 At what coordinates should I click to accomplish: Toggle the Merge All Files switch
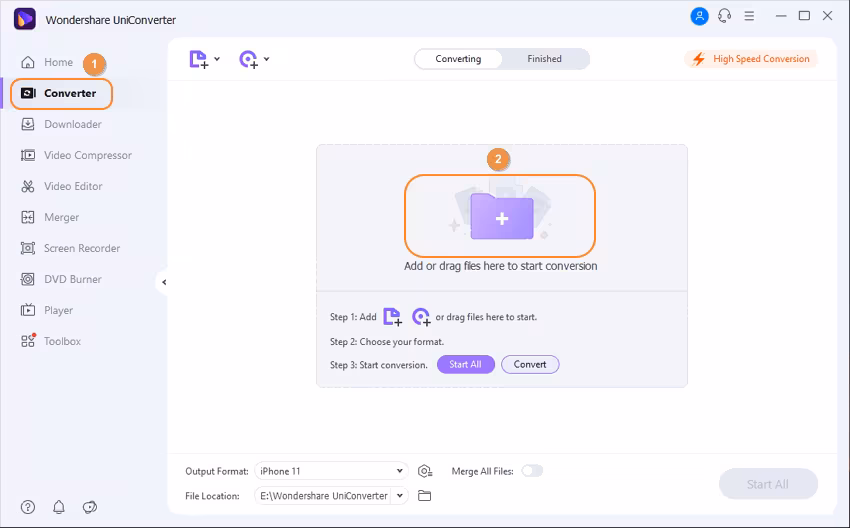pos(532,471)
